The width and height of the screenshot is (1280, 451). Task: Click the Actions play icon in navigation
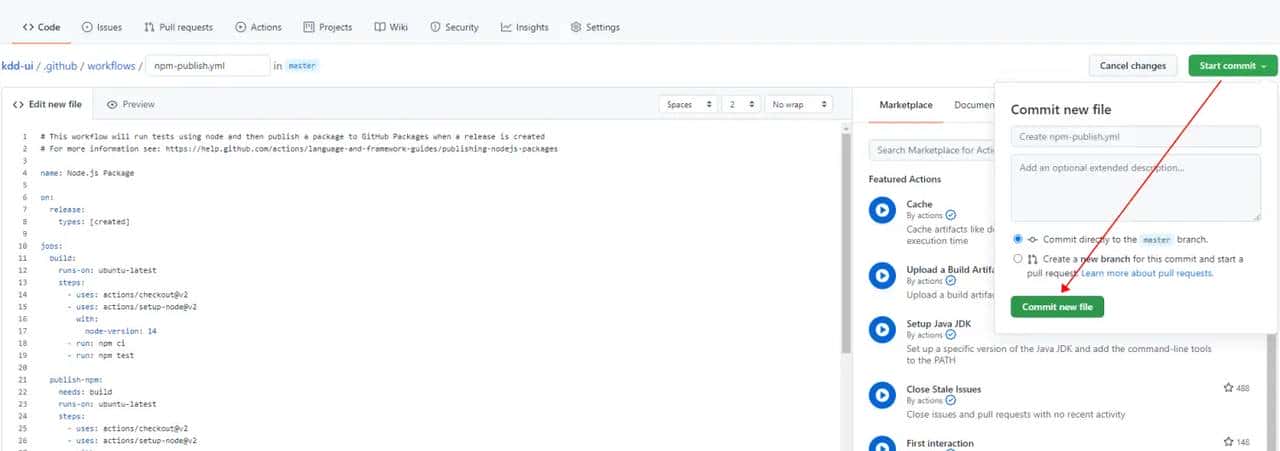click(x=241, y=27)
